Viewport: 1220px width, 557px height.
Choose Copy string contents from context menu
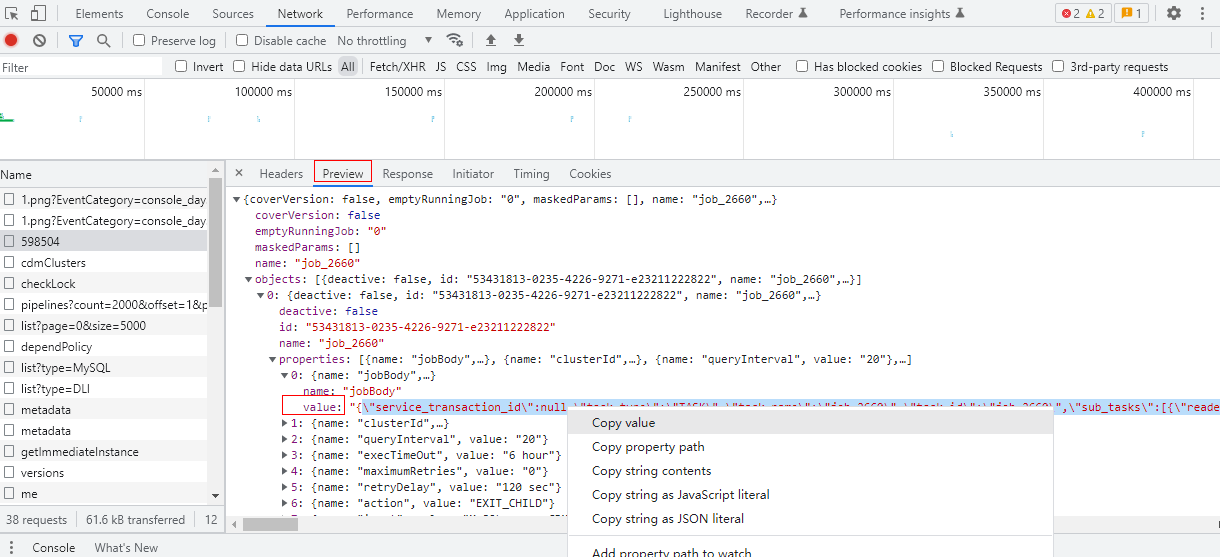click(651, 471)
